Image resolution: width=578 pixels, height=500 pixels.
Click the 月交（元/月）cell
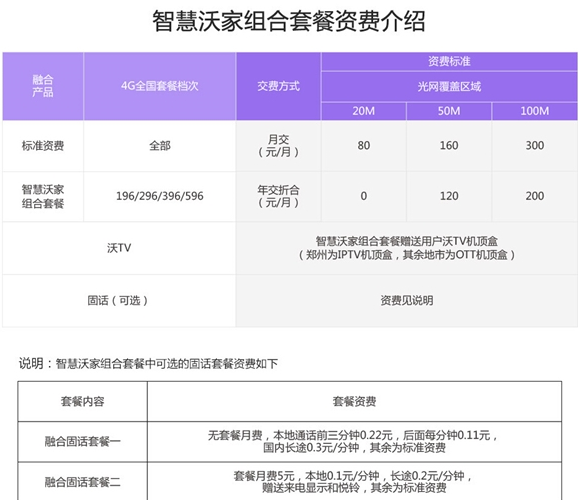[278, 146]
